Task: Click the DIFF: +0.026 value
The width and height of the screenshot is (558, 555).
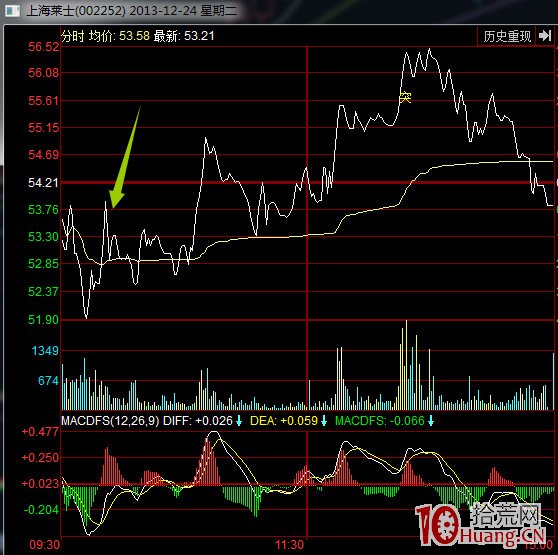Action: click(x=198, y=421)
